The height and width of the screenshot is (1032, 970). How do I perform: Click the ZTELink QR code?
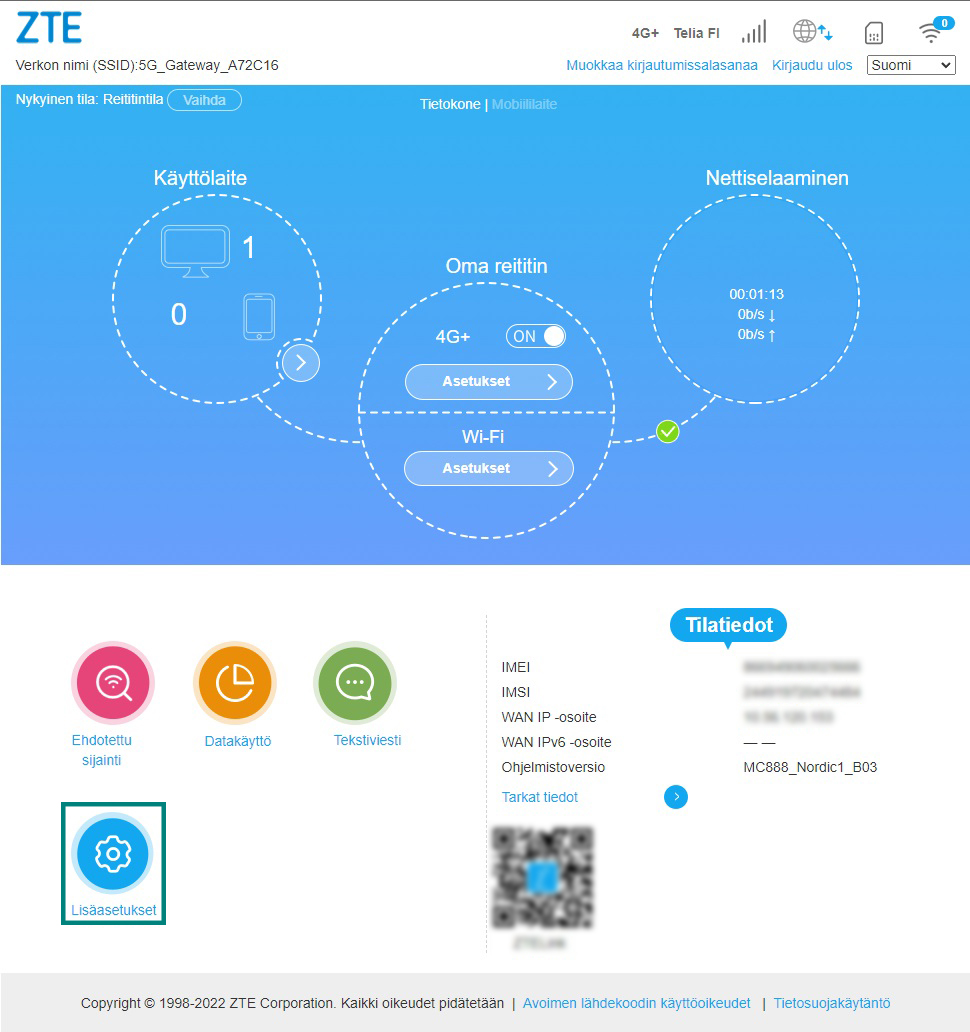543,877
